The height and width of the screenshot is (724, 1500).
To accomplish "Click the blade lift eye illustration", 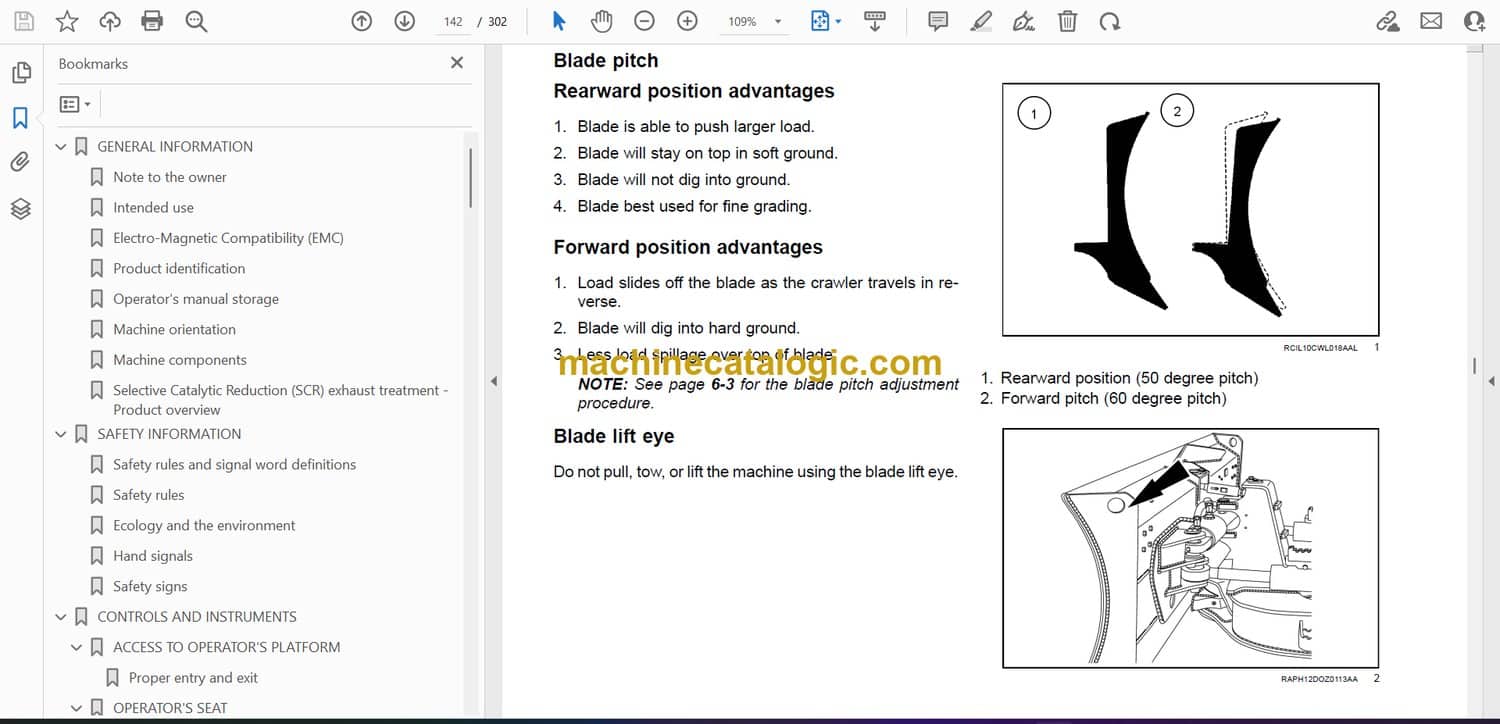I will tap(1190, 548).
